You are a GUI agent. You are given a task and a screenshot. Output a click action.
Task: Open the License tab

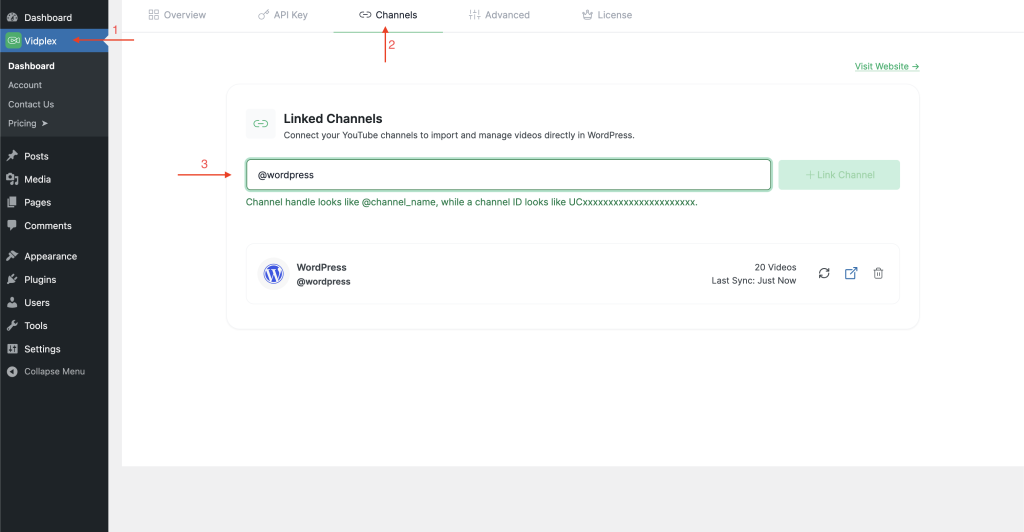(x=606, y=15)
